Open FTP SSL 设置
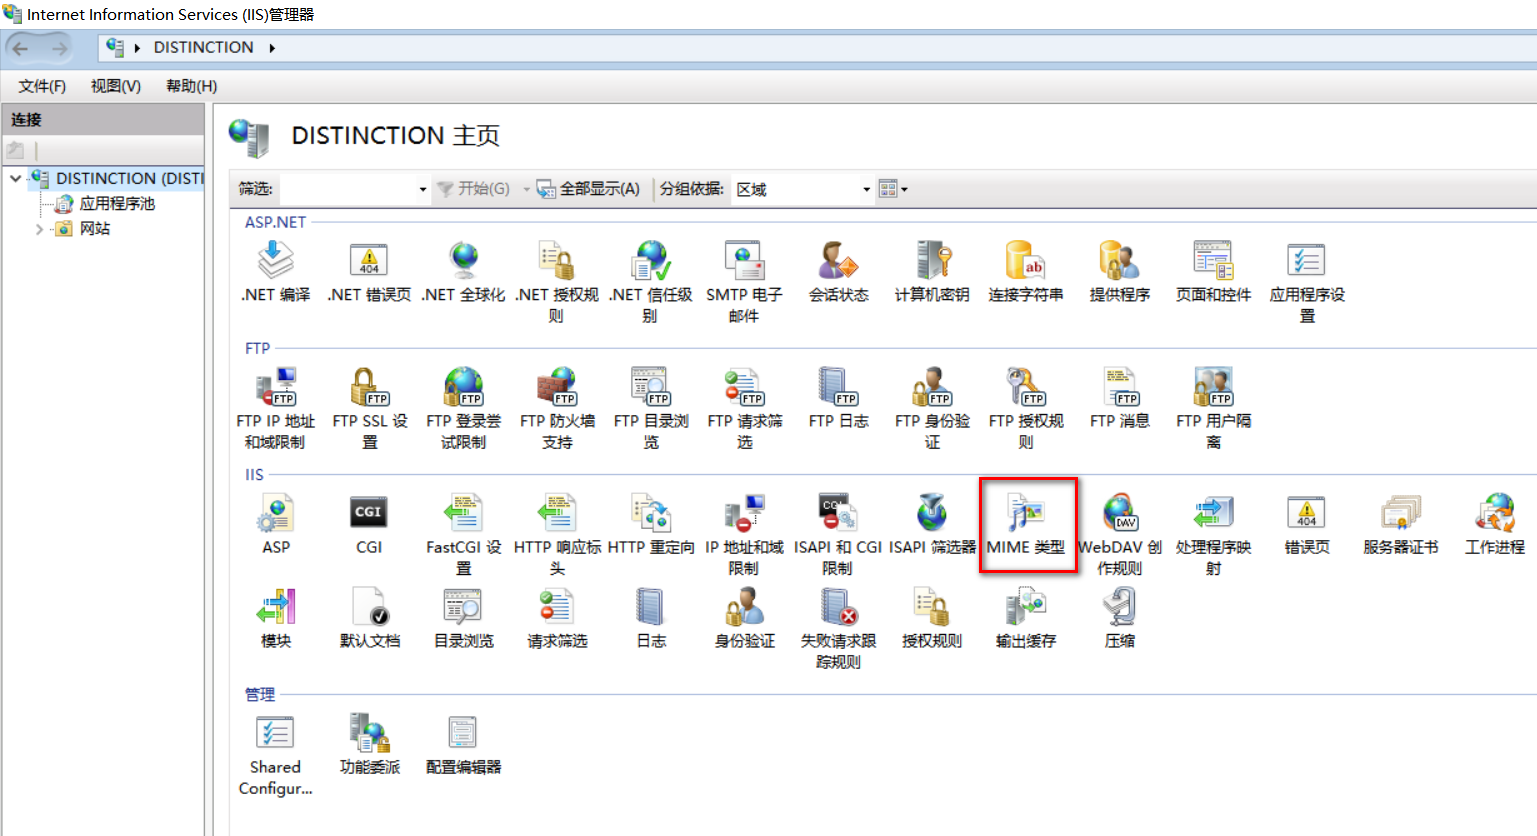The image size is (1537, 836). (x=369, y=408)
